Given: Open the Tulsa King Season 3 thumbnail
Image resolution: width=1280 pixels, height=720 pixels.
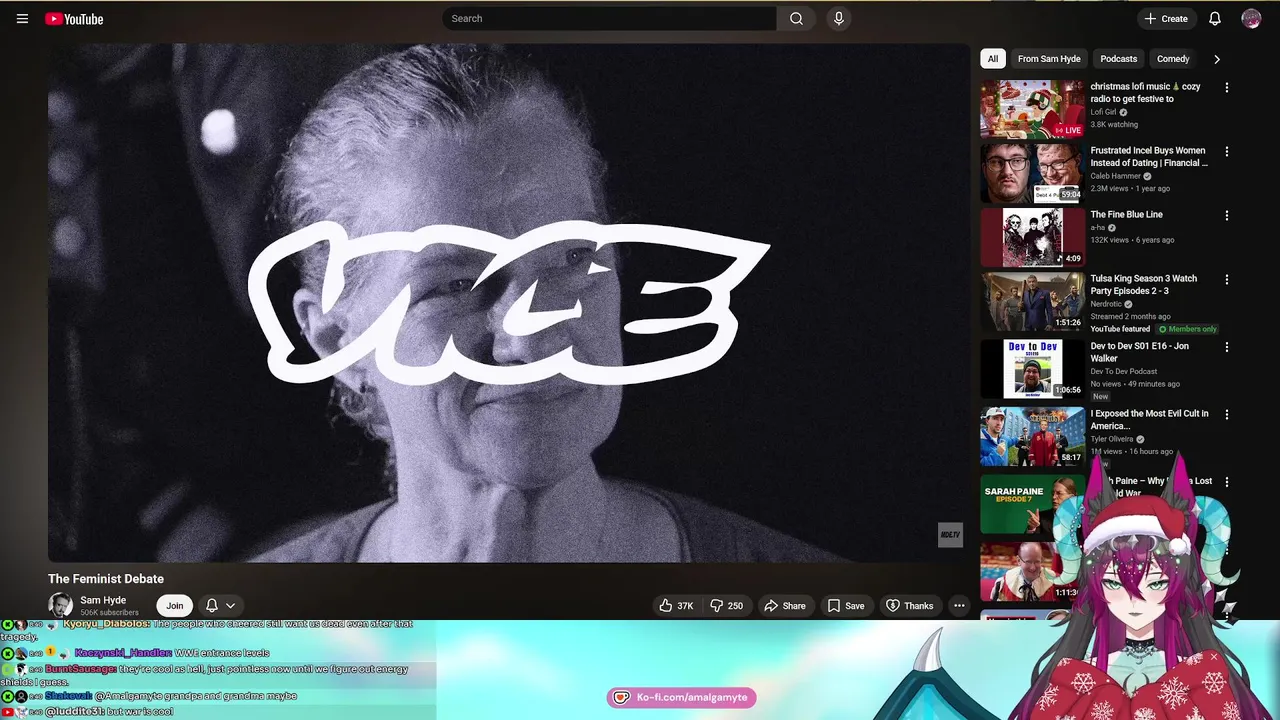Looking at the screenshot, I should [1032, 301].
